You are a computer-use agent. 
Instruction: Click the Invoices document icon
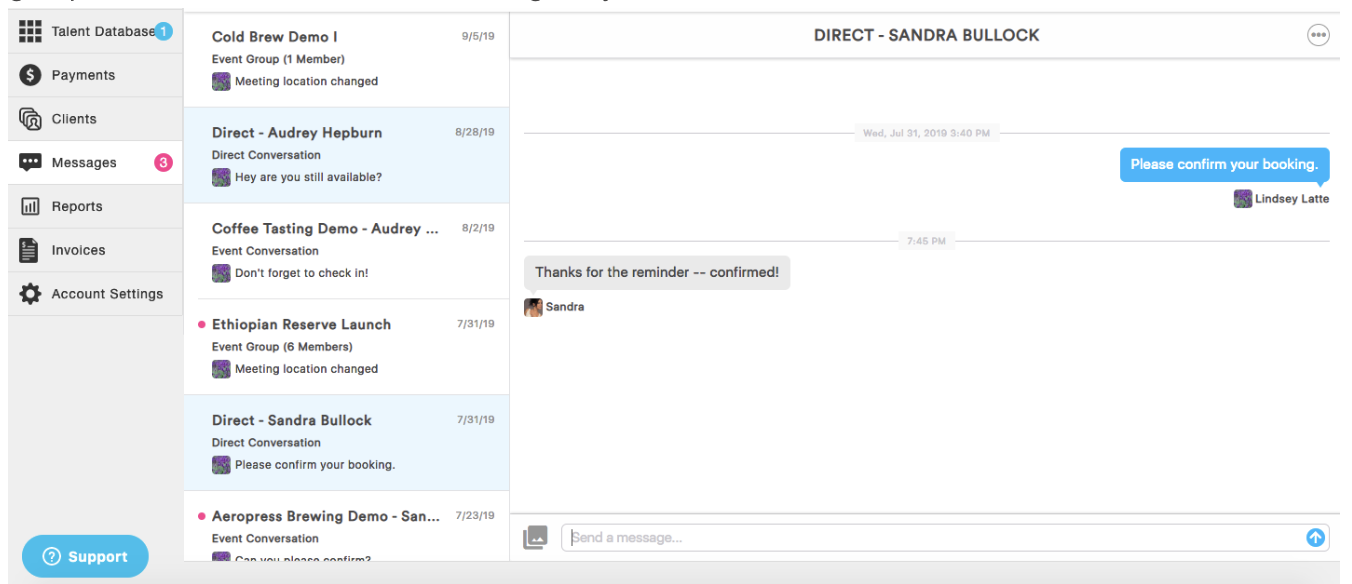point(29,251)
